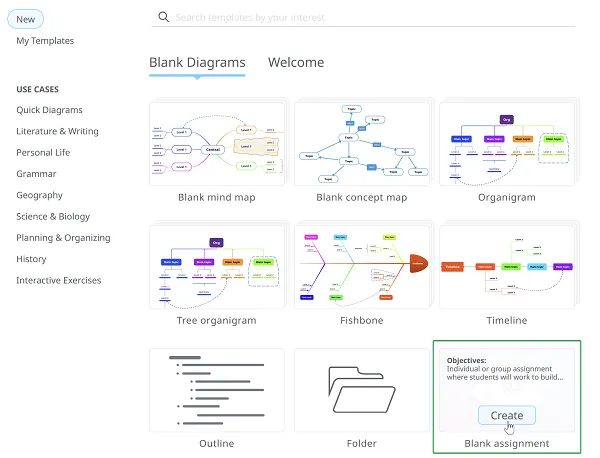Switch to the Welcome tab

pos(296,62)
